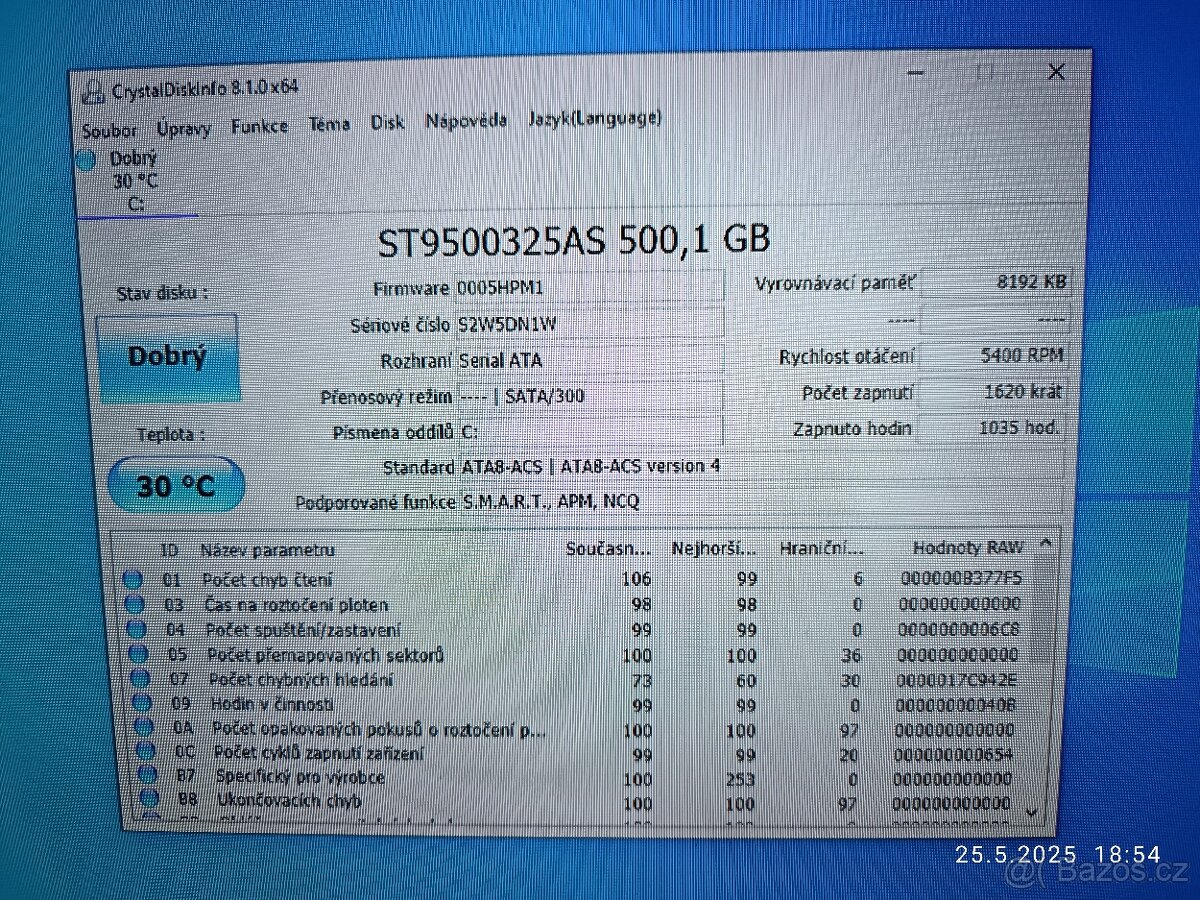Open the Soubor menu

(x=110, y=130)
